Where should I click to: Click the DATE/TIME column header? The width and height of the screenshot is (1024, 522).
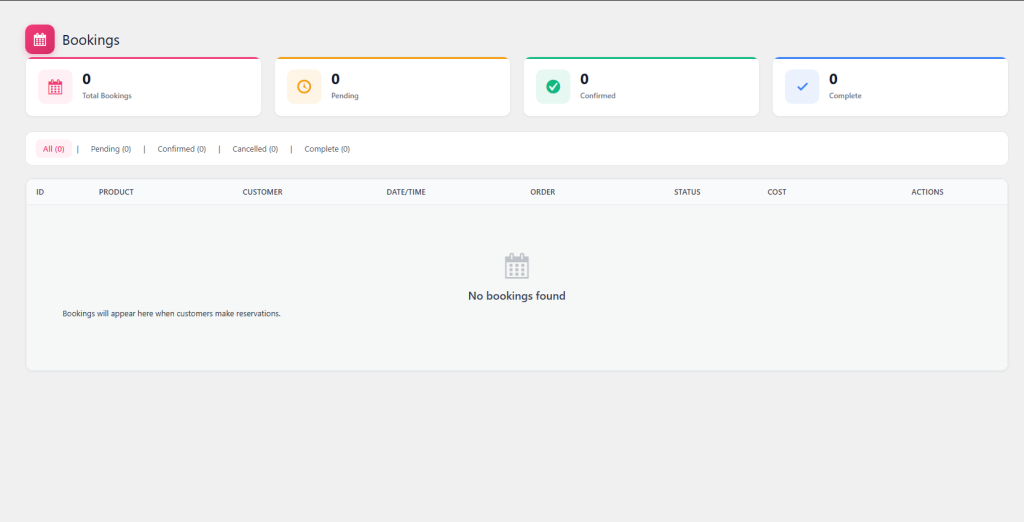click(x=406, y=192)
